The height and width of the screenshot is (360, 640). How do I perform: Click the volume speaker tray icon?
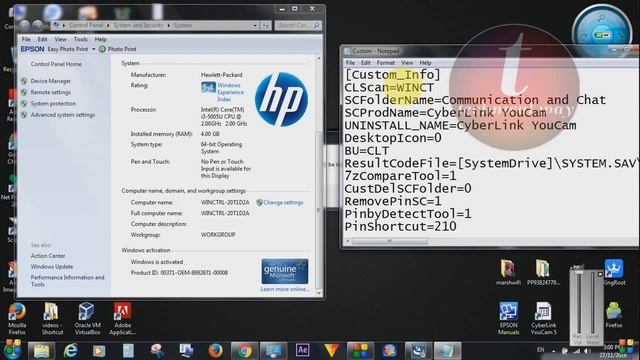click(587, 351)
